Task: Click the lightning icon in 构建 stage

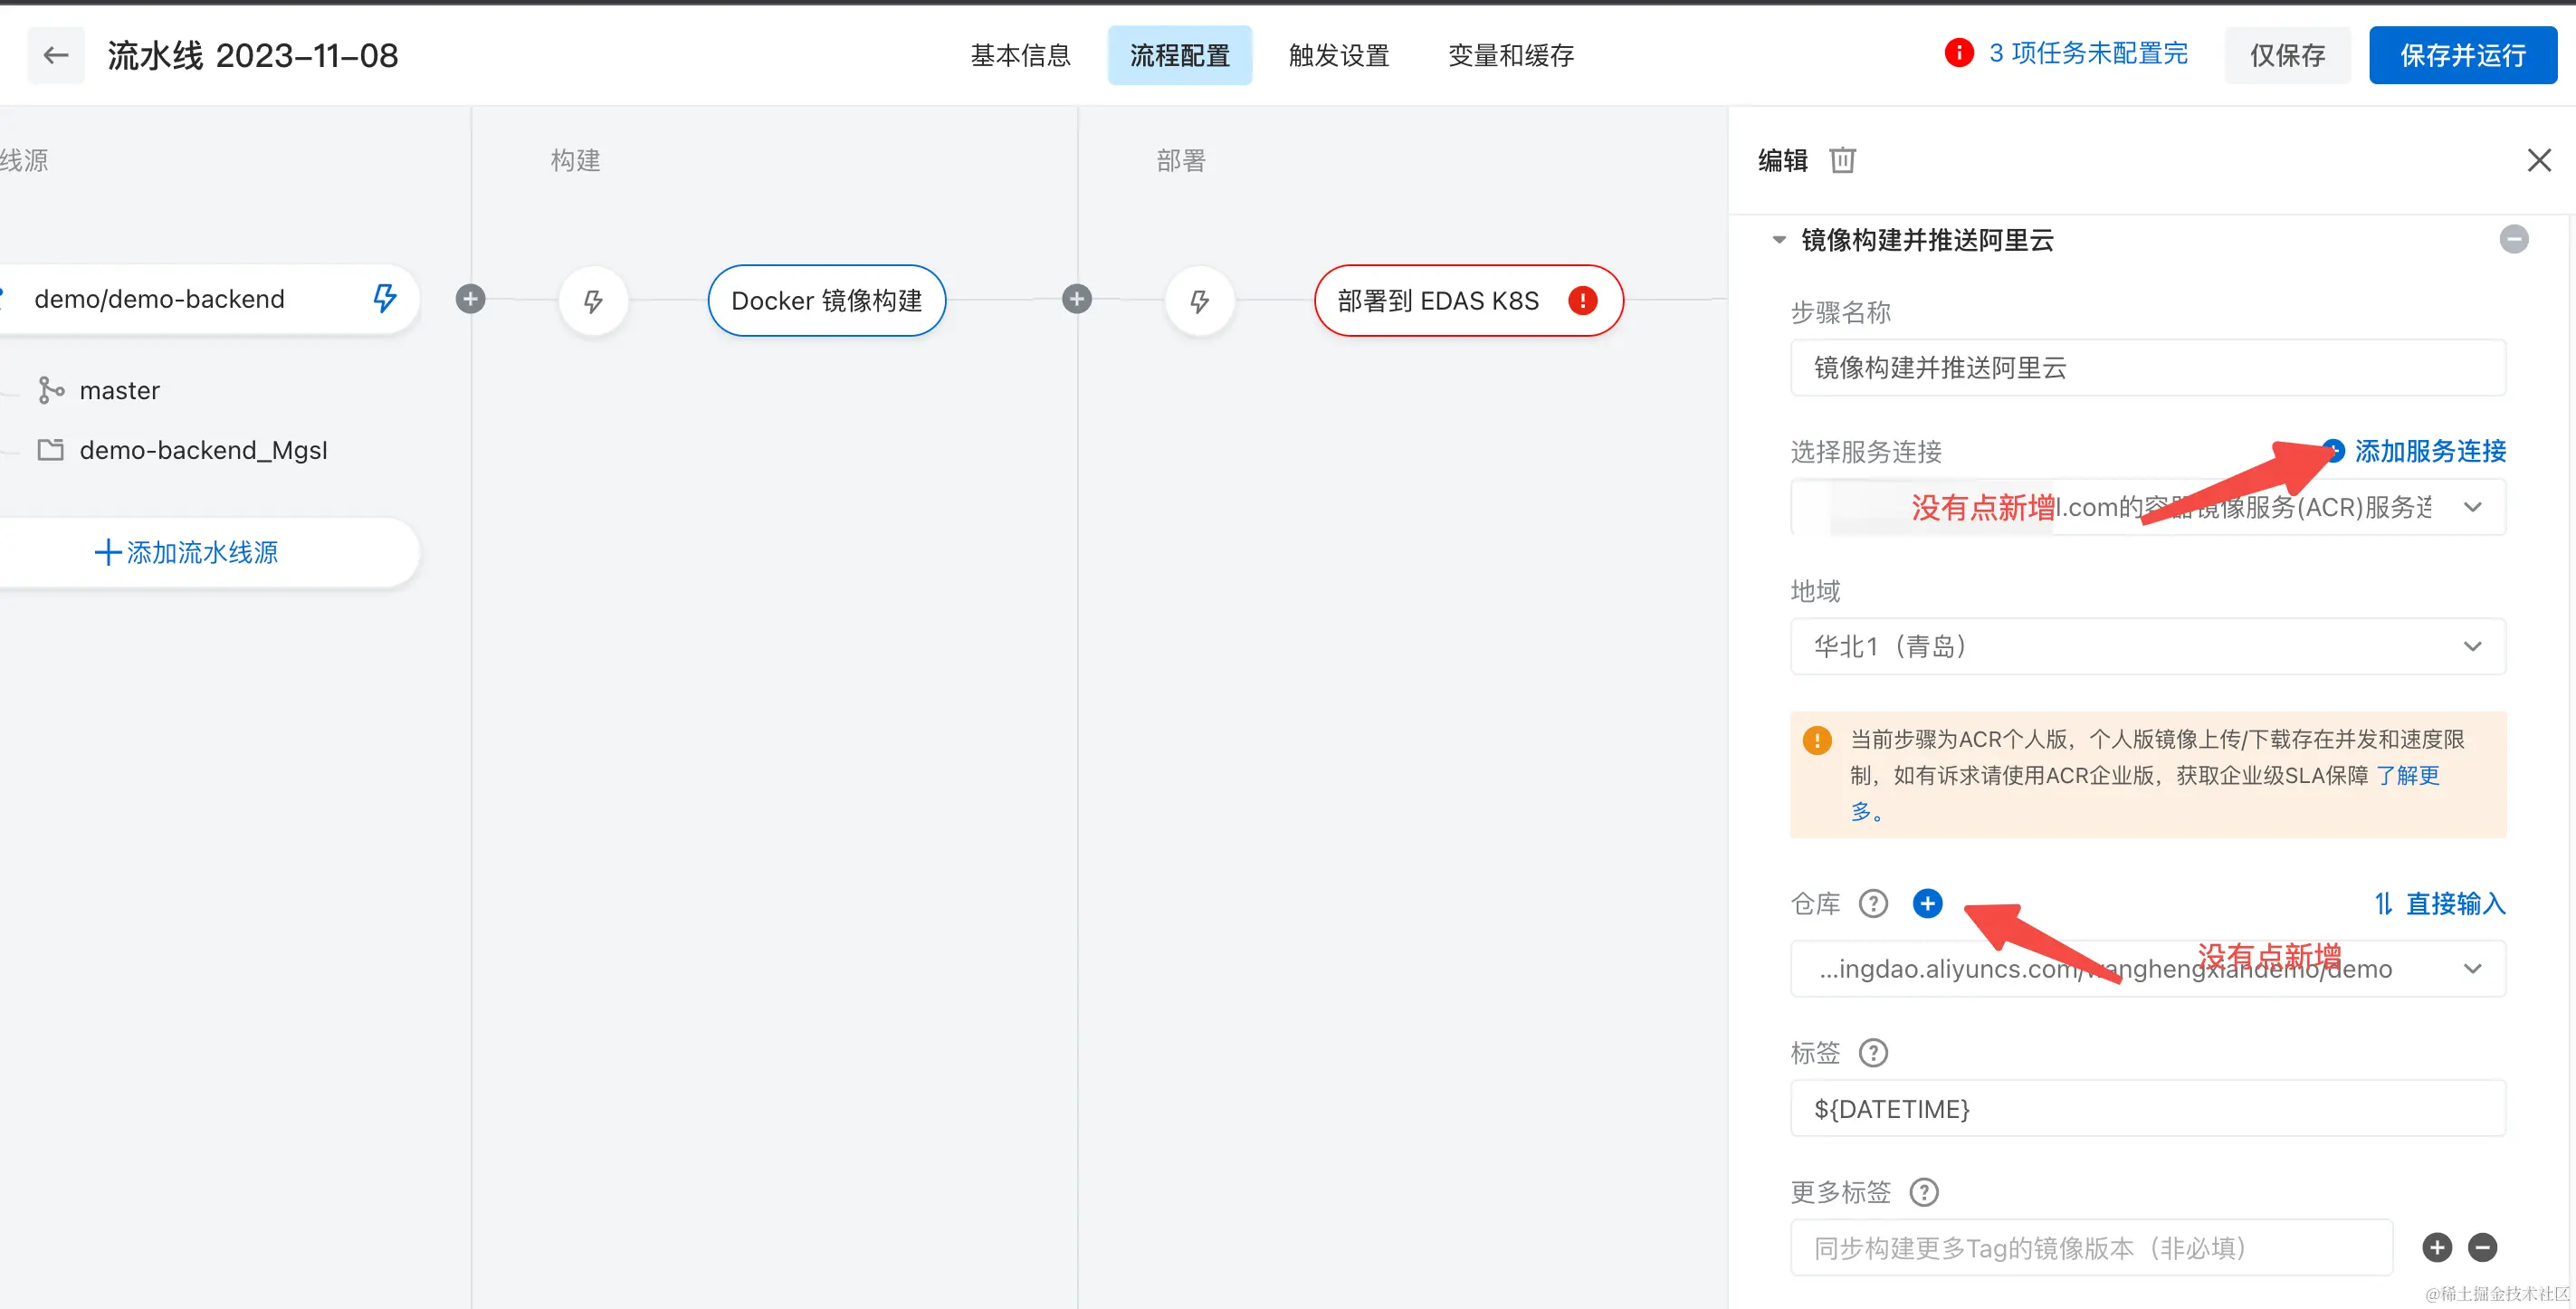Action: pyautogui.click(x=593, y=300)
